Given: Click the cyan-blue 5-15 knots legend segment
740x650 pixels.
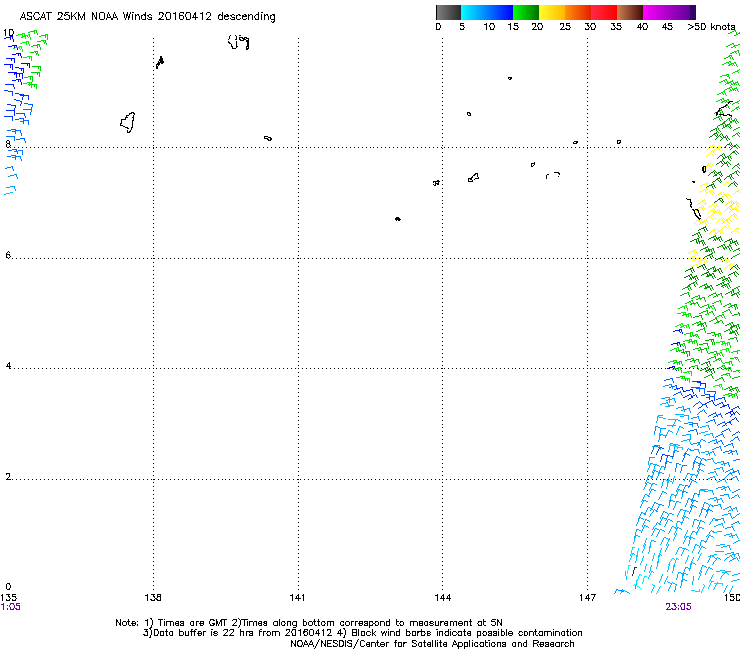Looking at the screenshot, I should click(x=487, y=12).
